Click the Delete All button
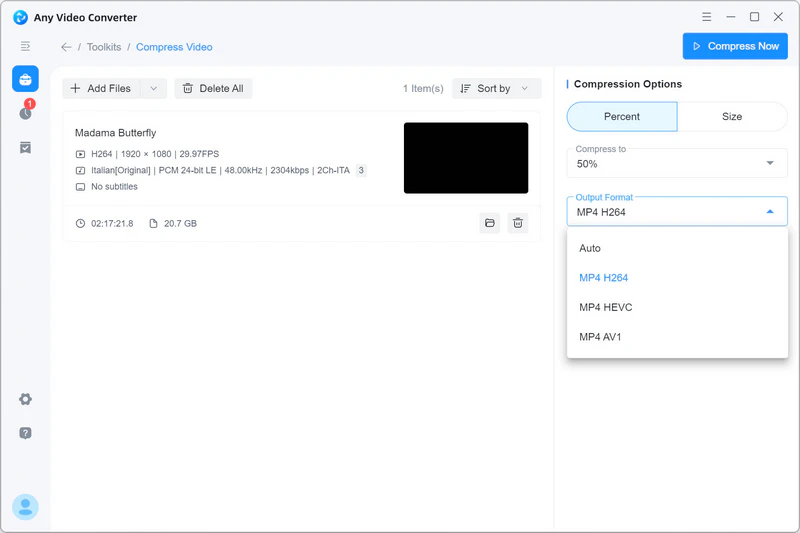Viewport: 800px width, 533px height. click(x=213, y=89)
